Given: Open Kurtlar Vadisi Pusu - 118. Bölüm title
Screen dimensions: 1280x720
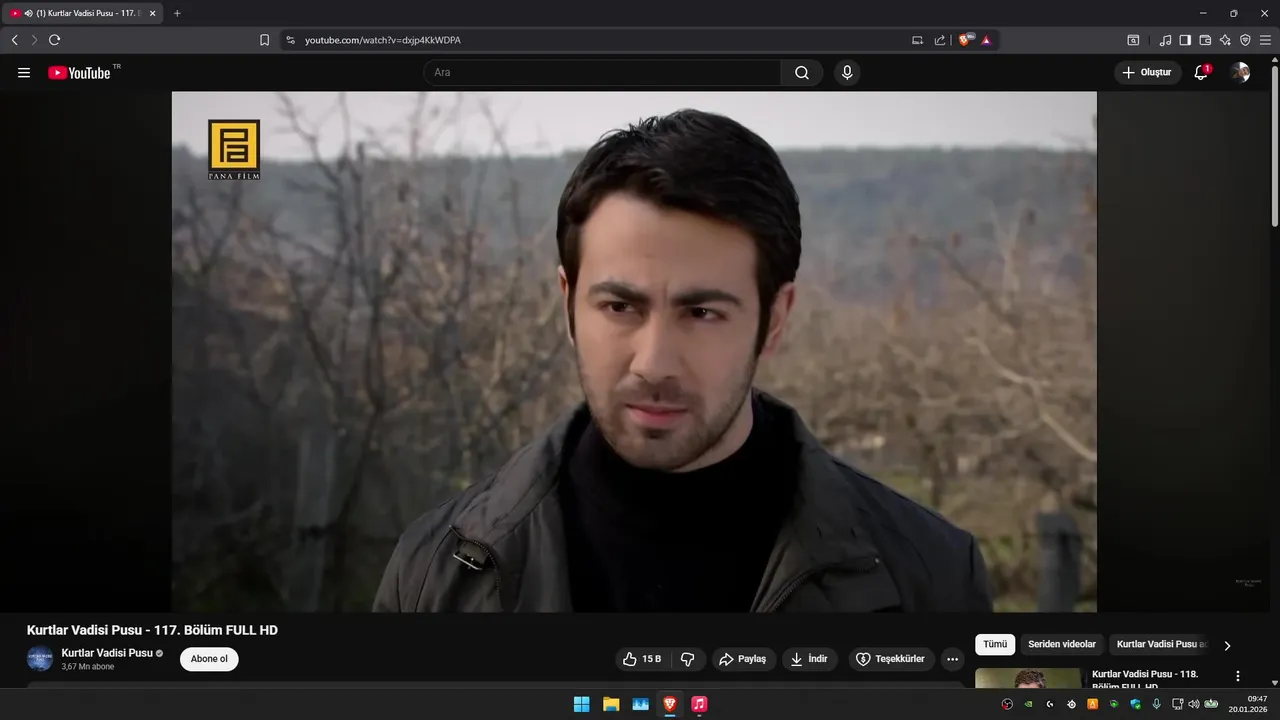Looking at the screenshot, I should 1145,680.
